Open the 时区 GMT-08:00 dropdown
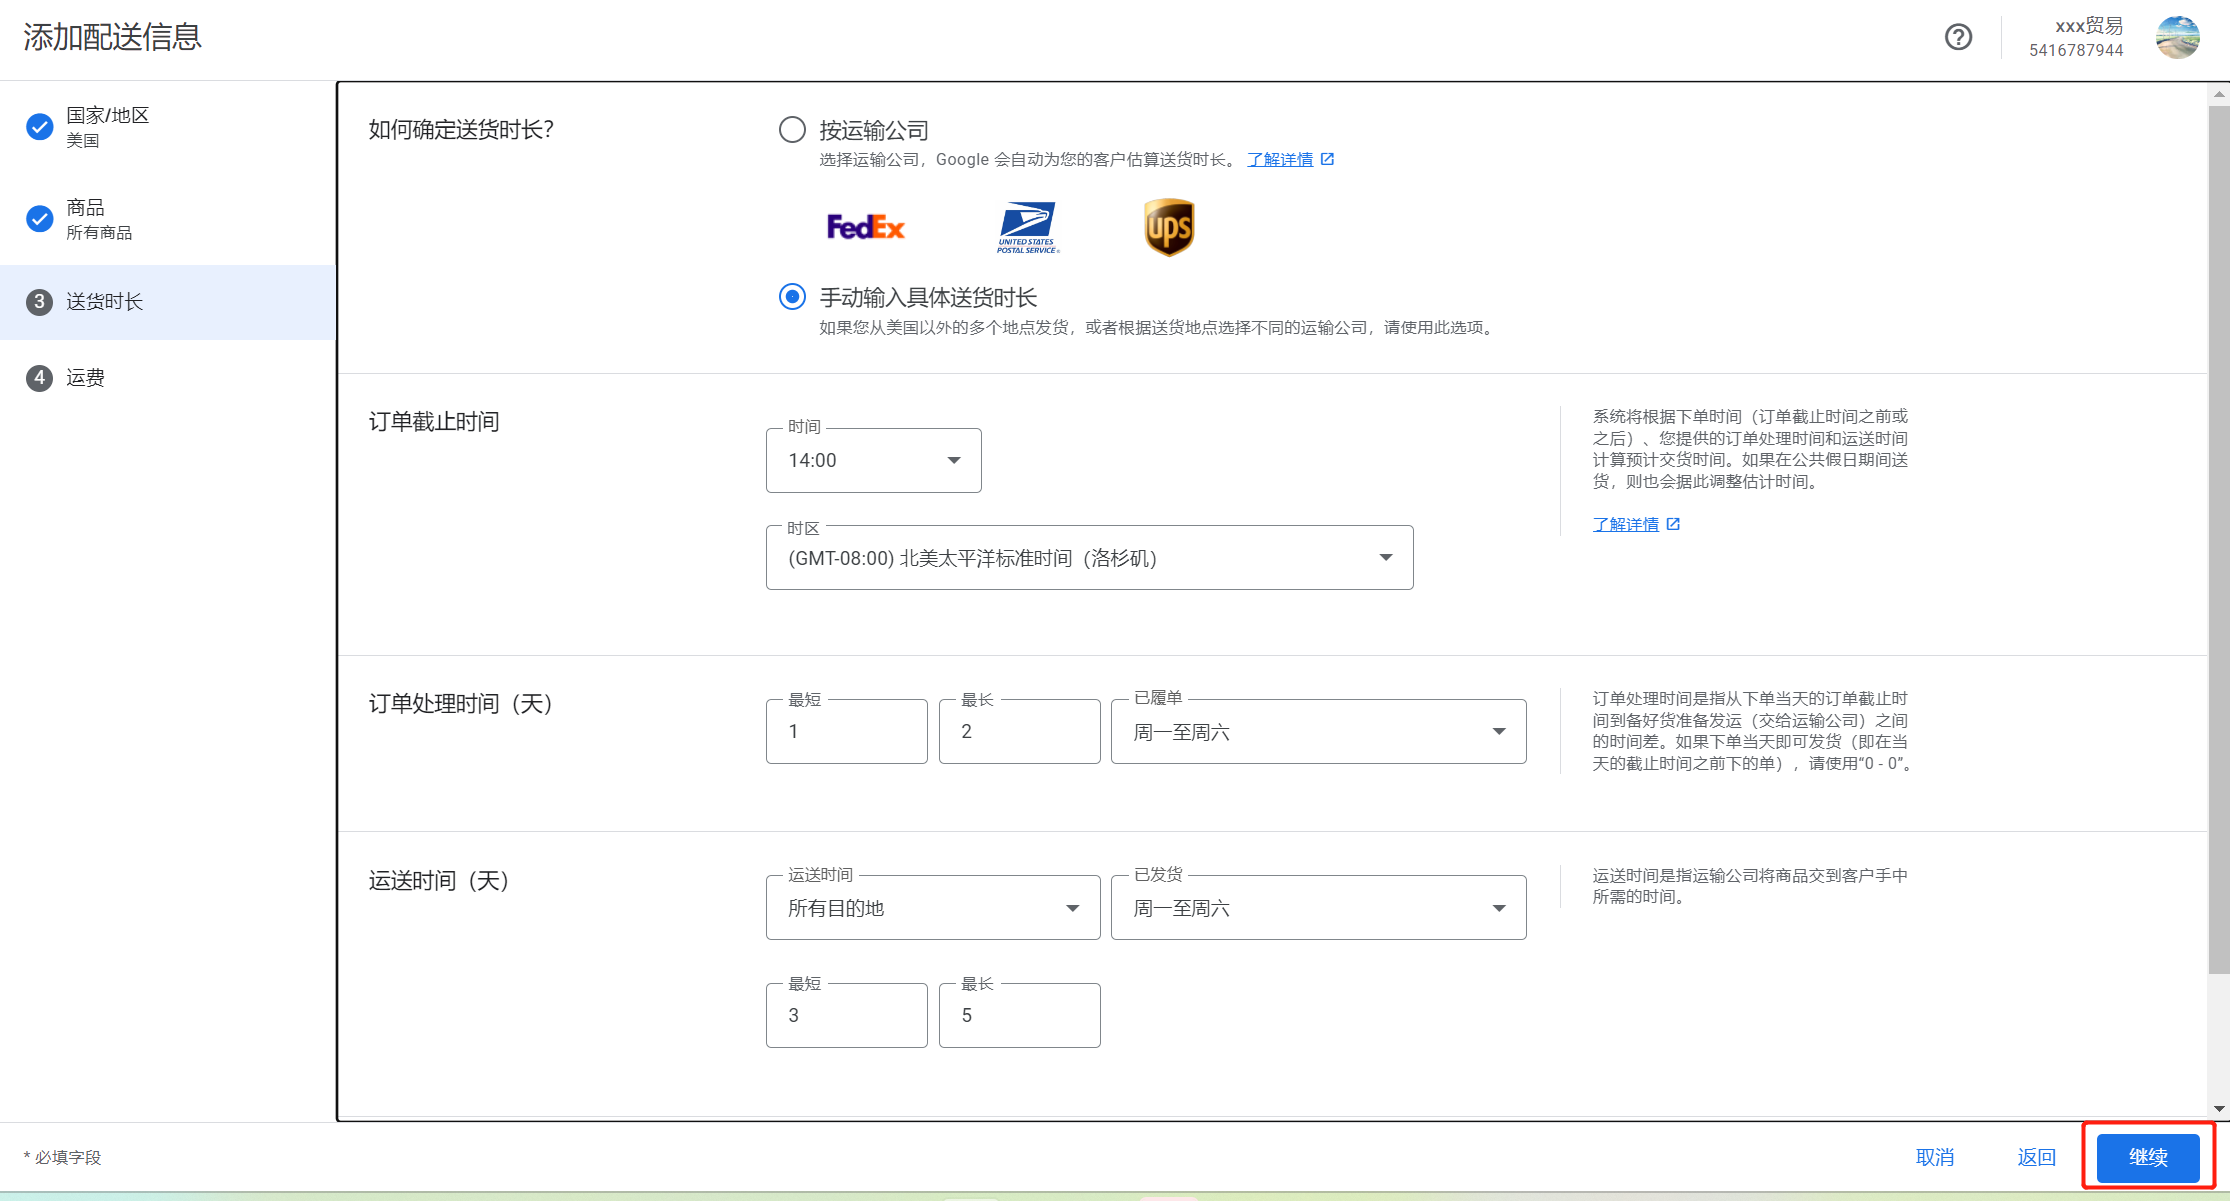Viewport: 2230px width, 1201px height. coord(1089,558)
